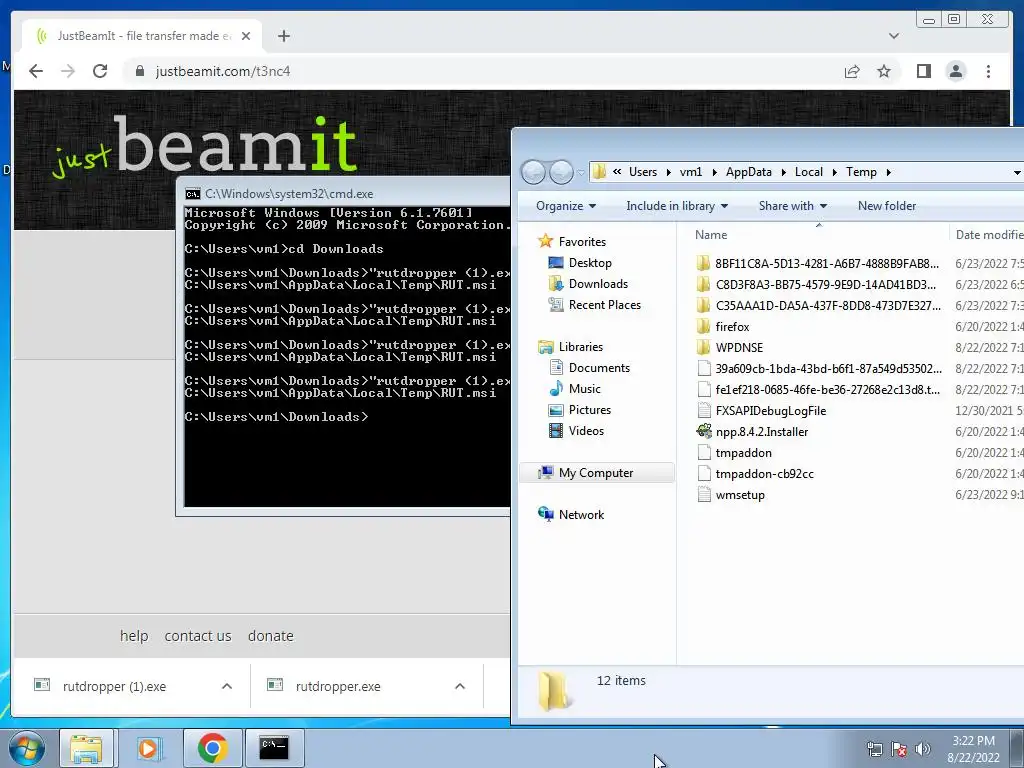Reload the JustBeamIt page
Image resolution: width=1024 pixels, height=768 pixels.
(x=100, y=71)
